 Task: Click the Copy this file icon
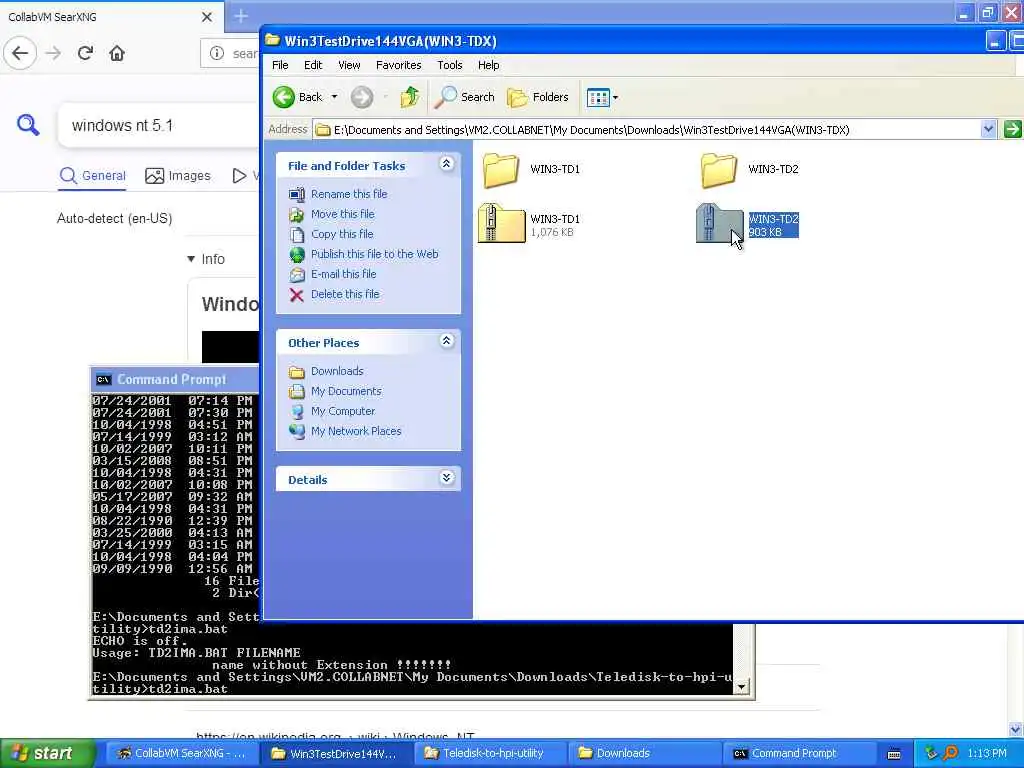click(x=296, y=234)
